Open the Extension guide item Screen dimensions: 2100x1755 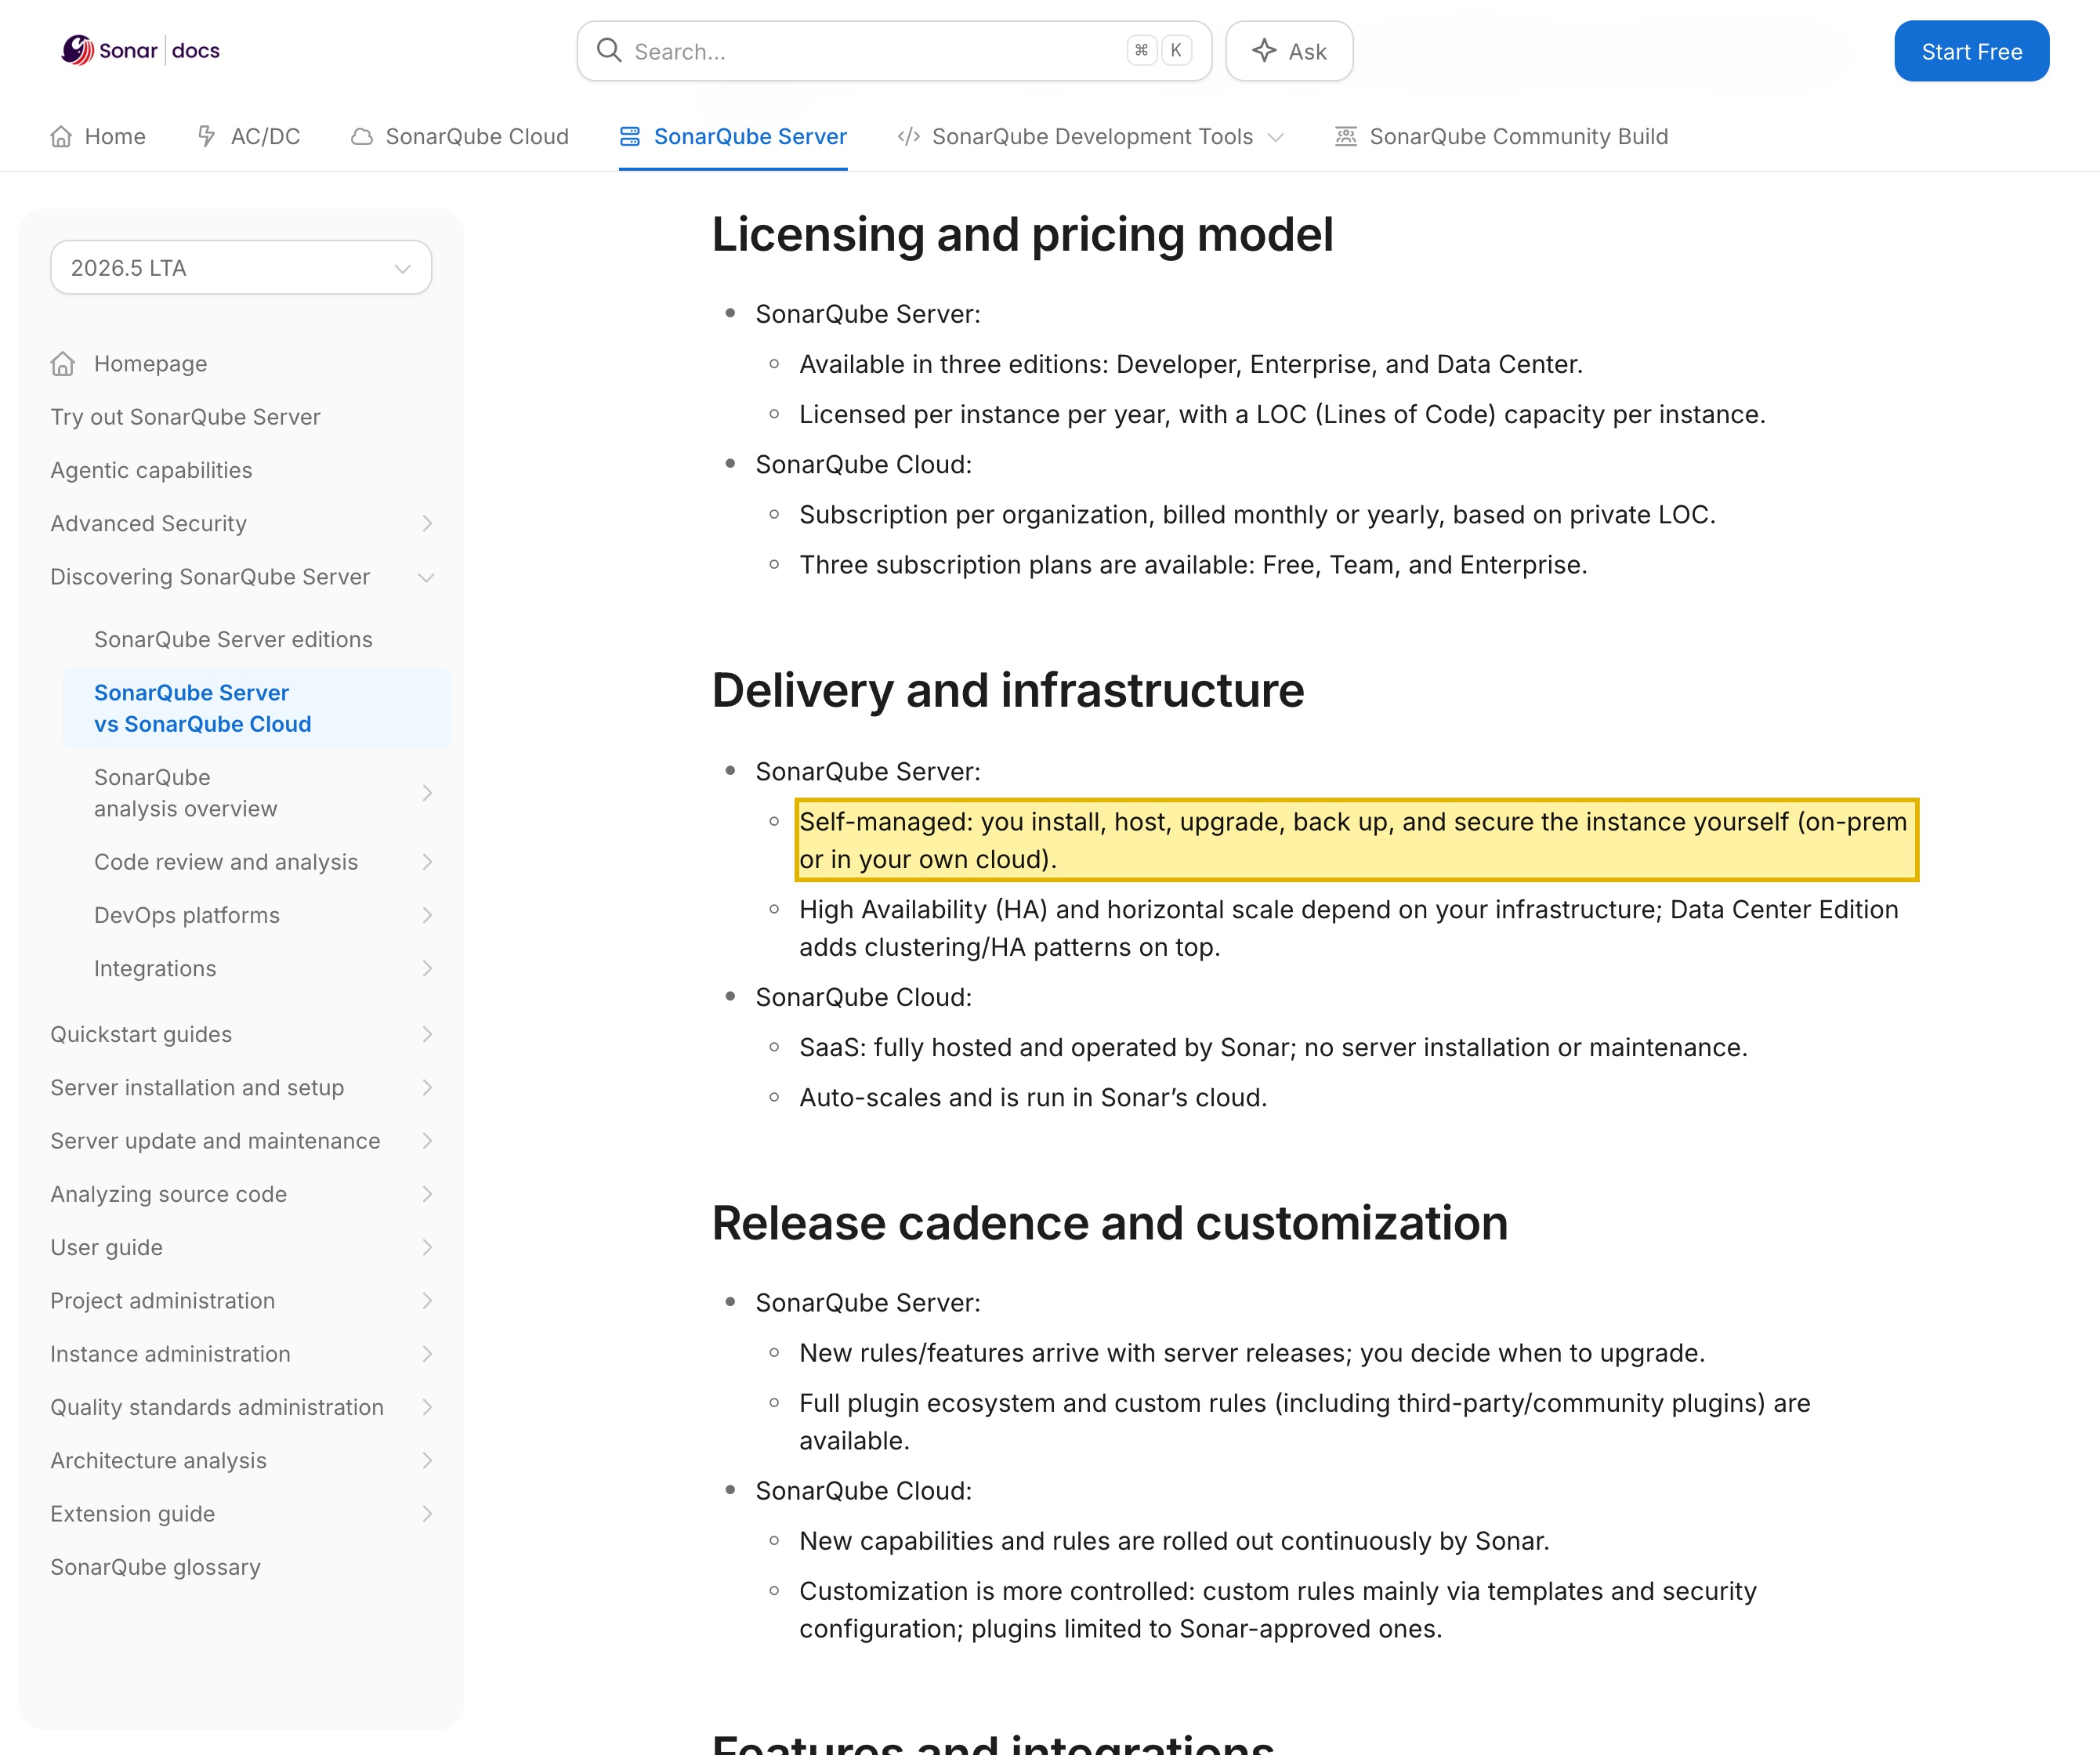click(x=241, y=1514)
